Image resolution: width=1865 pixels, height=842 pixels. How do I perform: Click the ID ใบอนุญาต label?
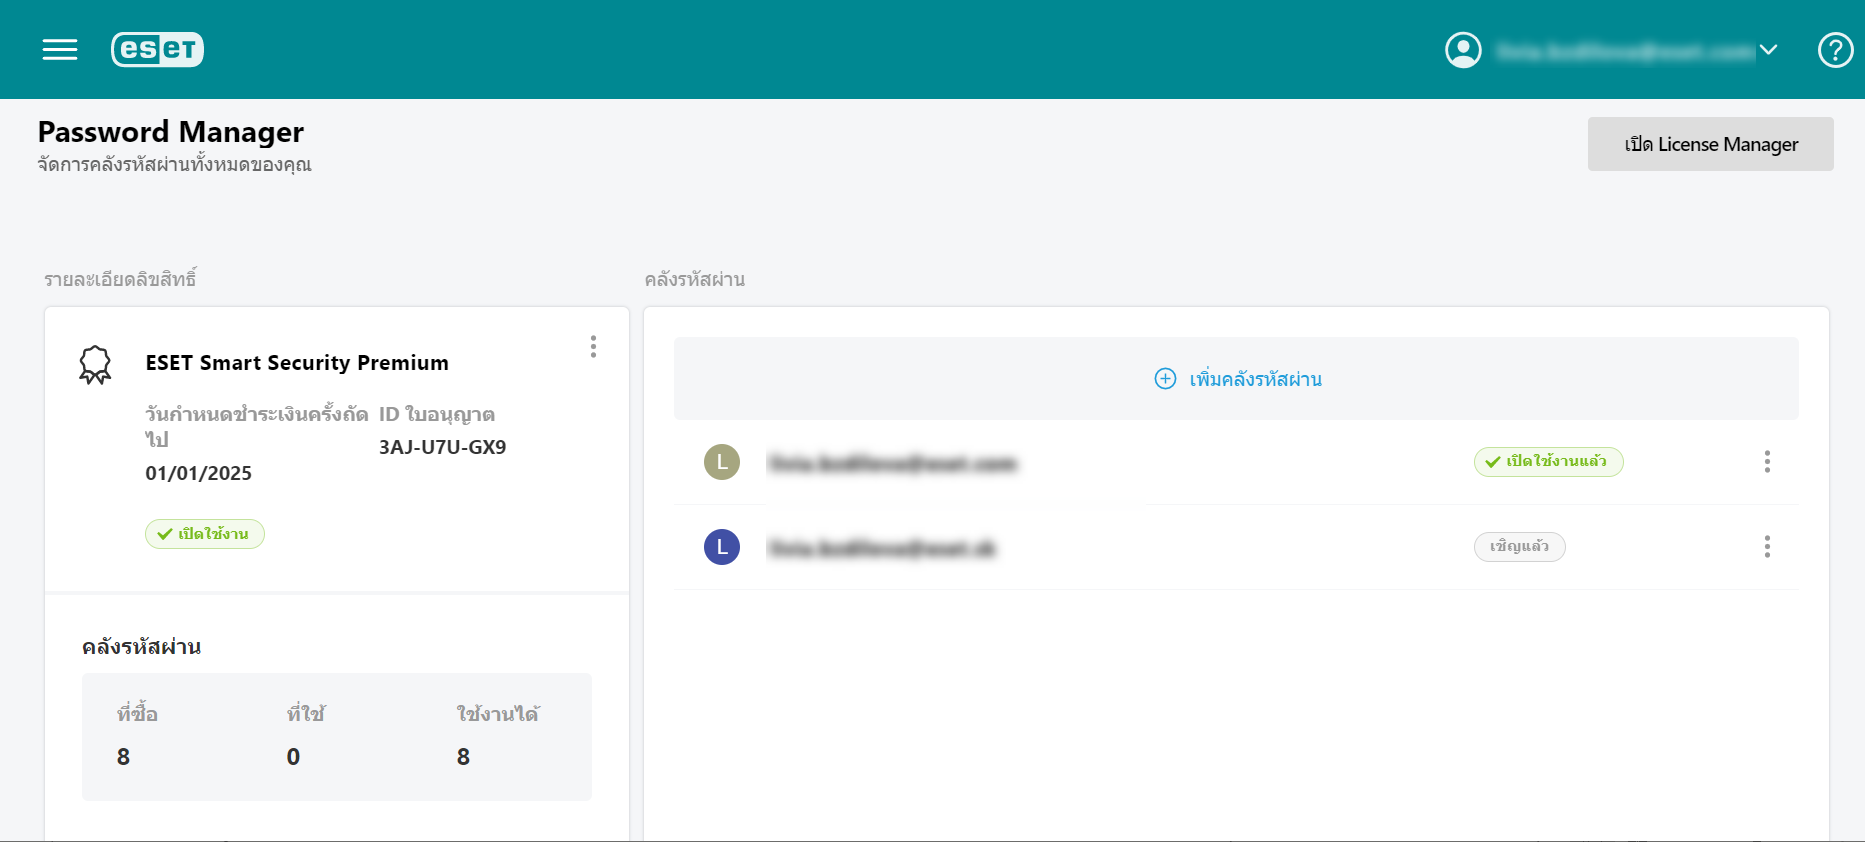(x=436, y=414)
